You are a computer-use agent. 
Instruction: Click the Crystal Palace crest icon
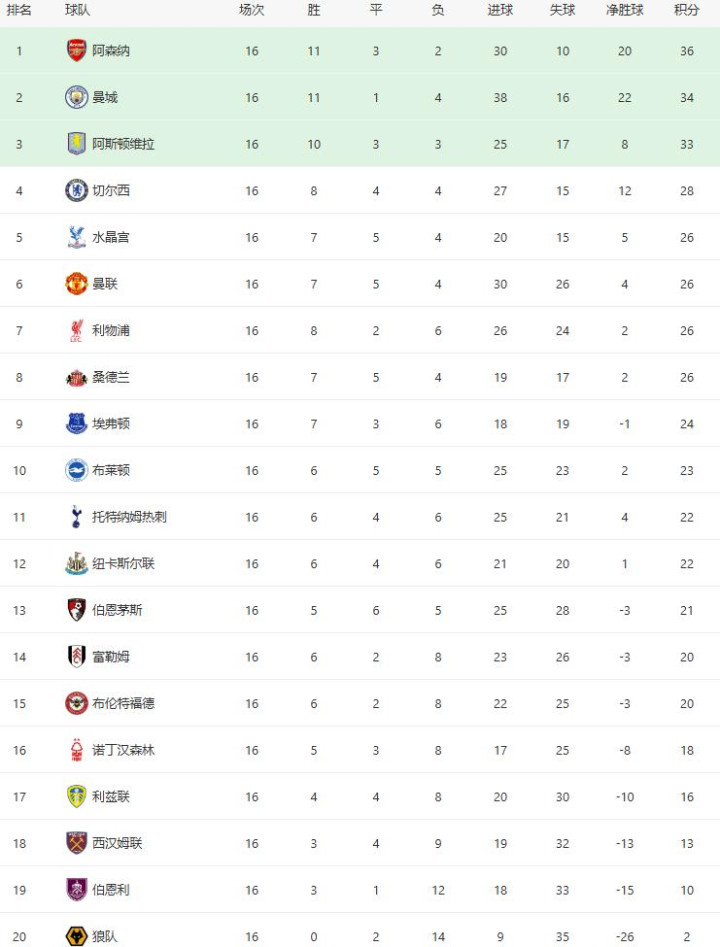pyautogui.click(x=76, y=237)
